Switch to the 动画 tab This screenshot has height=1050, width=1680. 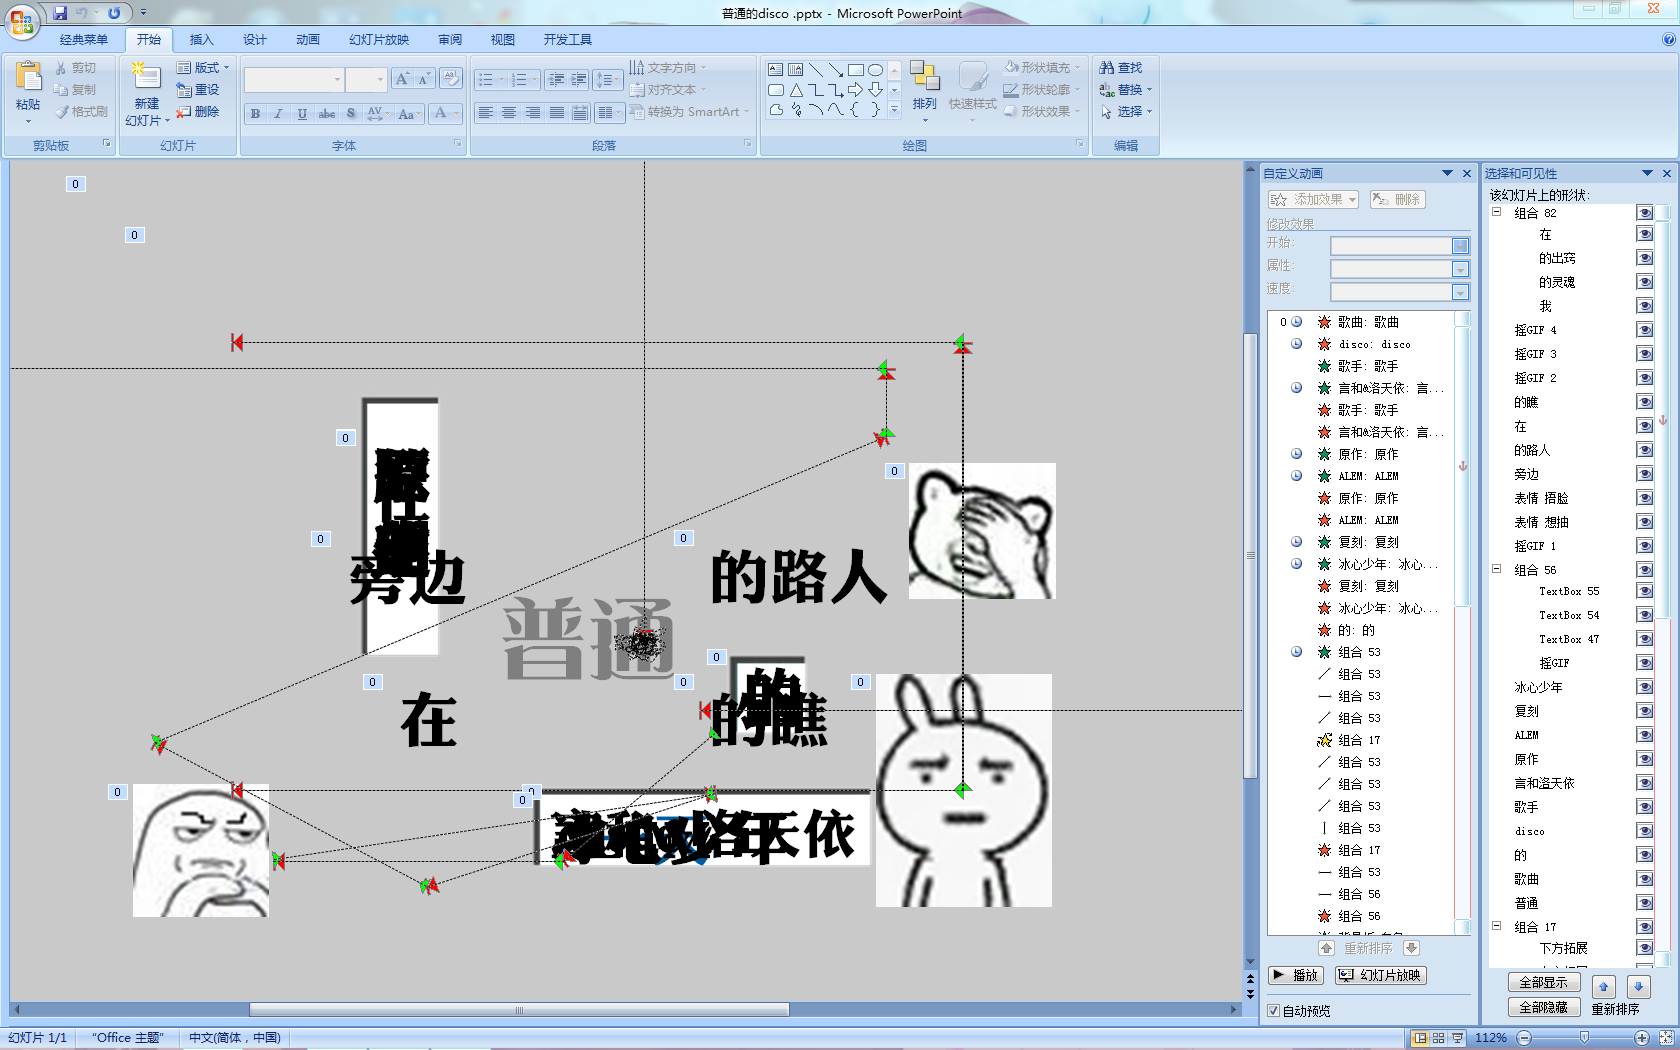[x=308, y=40]
